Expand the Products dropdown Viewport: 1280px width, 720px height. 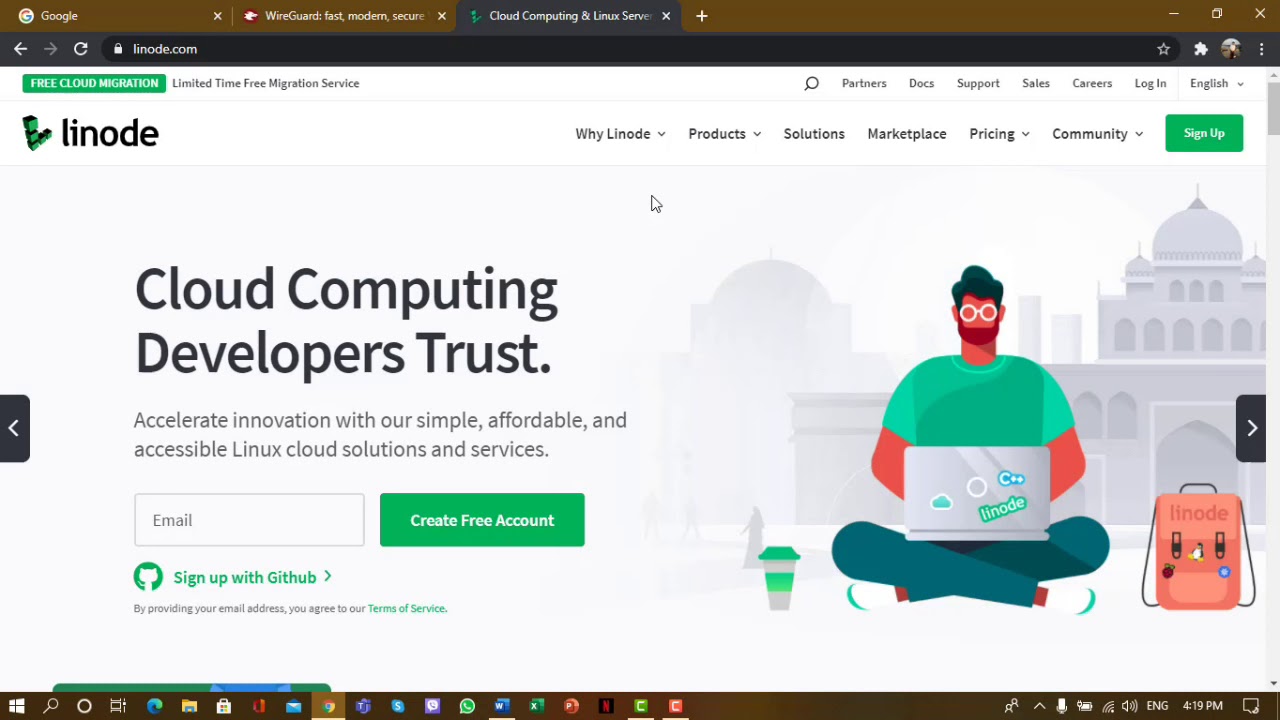pyautogui.click(x=724, y=133)
